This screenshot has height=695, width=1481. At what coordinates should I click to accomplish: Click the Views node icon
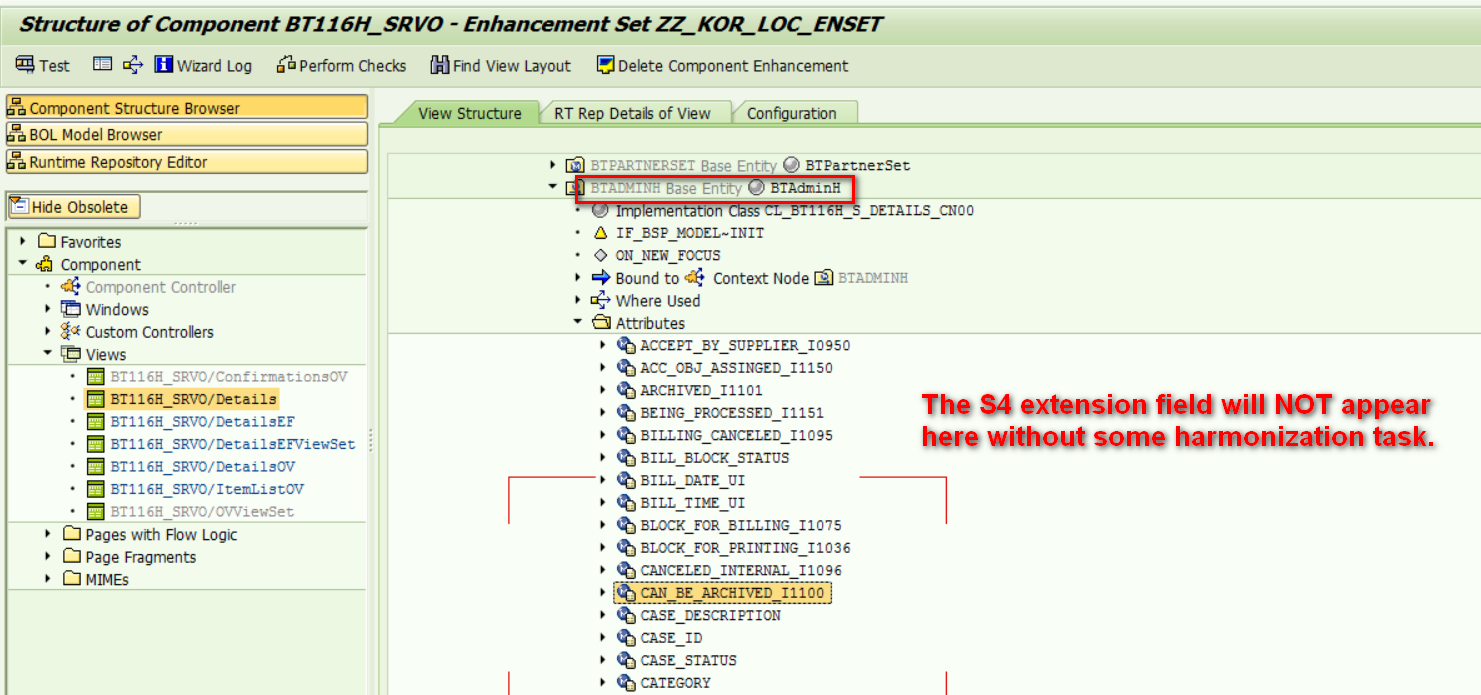click(70, 353)
